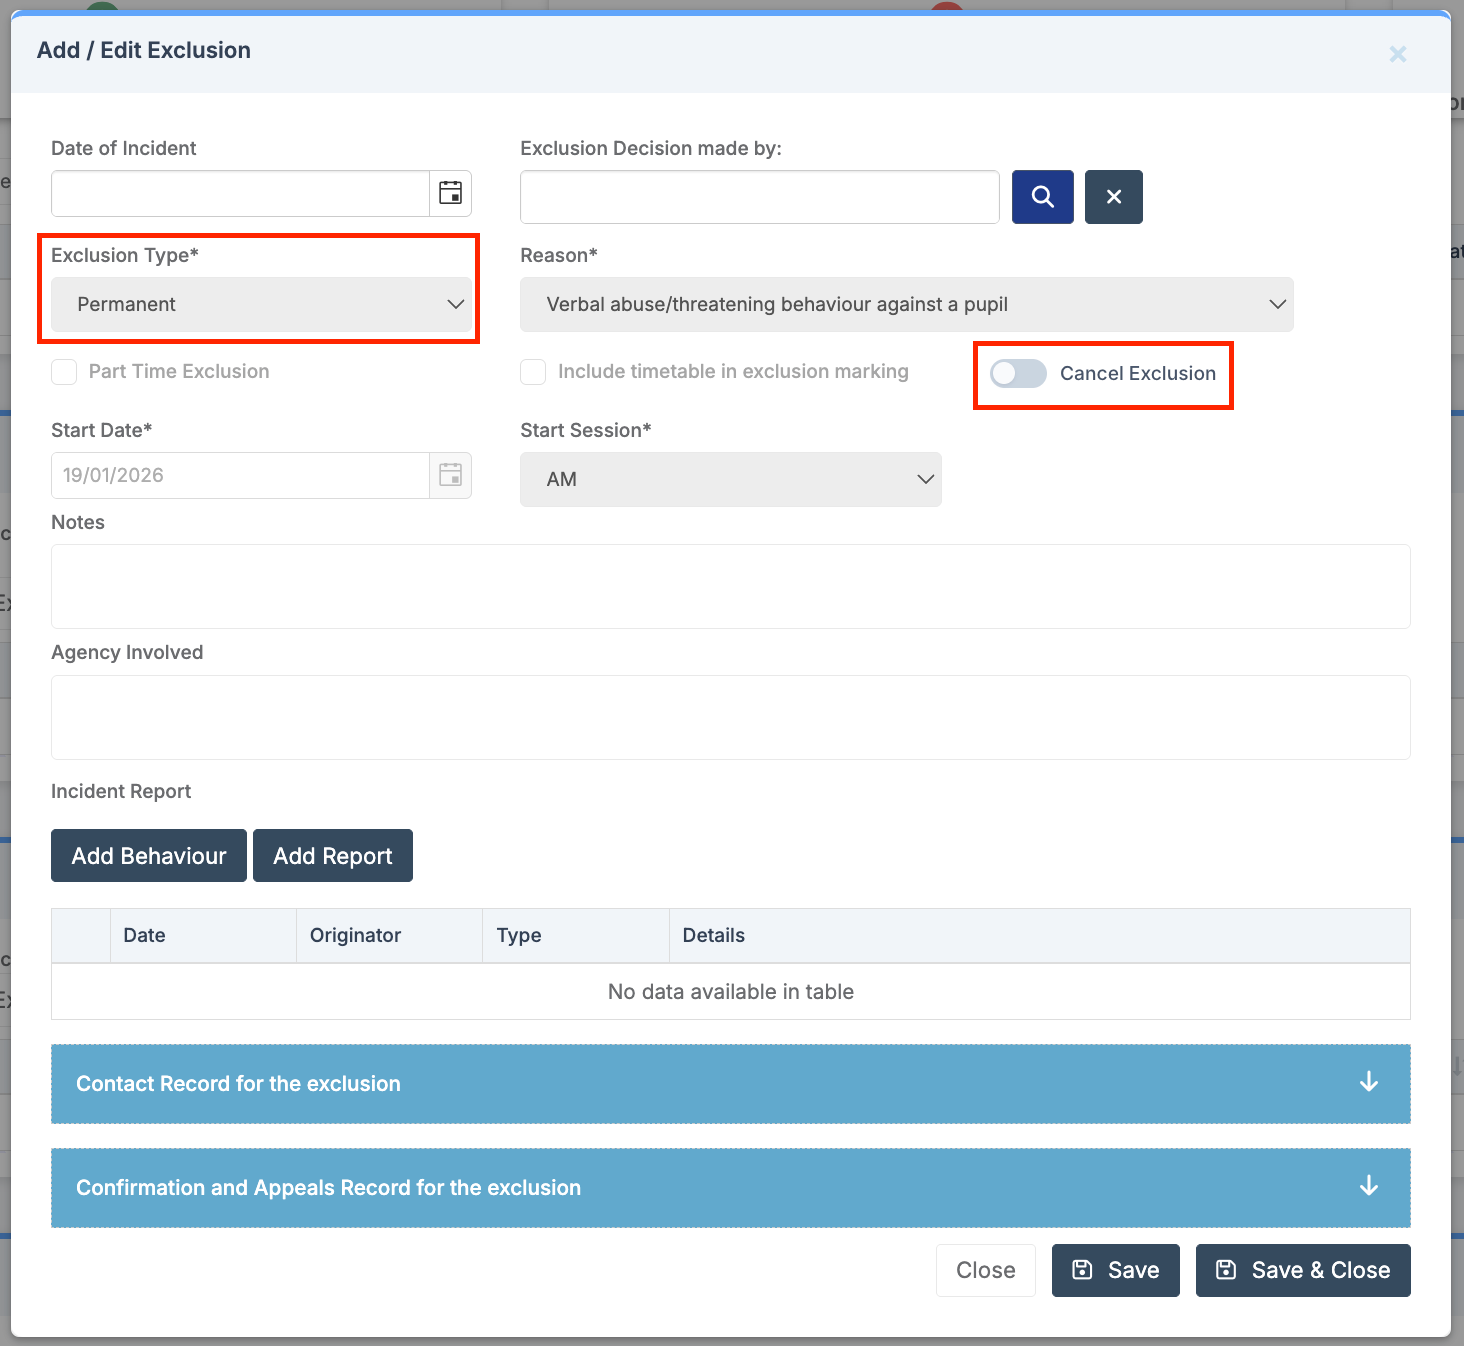The image size is (1464, 1346).
Task: Click in the Notes text area
Action: pos(730,587)
